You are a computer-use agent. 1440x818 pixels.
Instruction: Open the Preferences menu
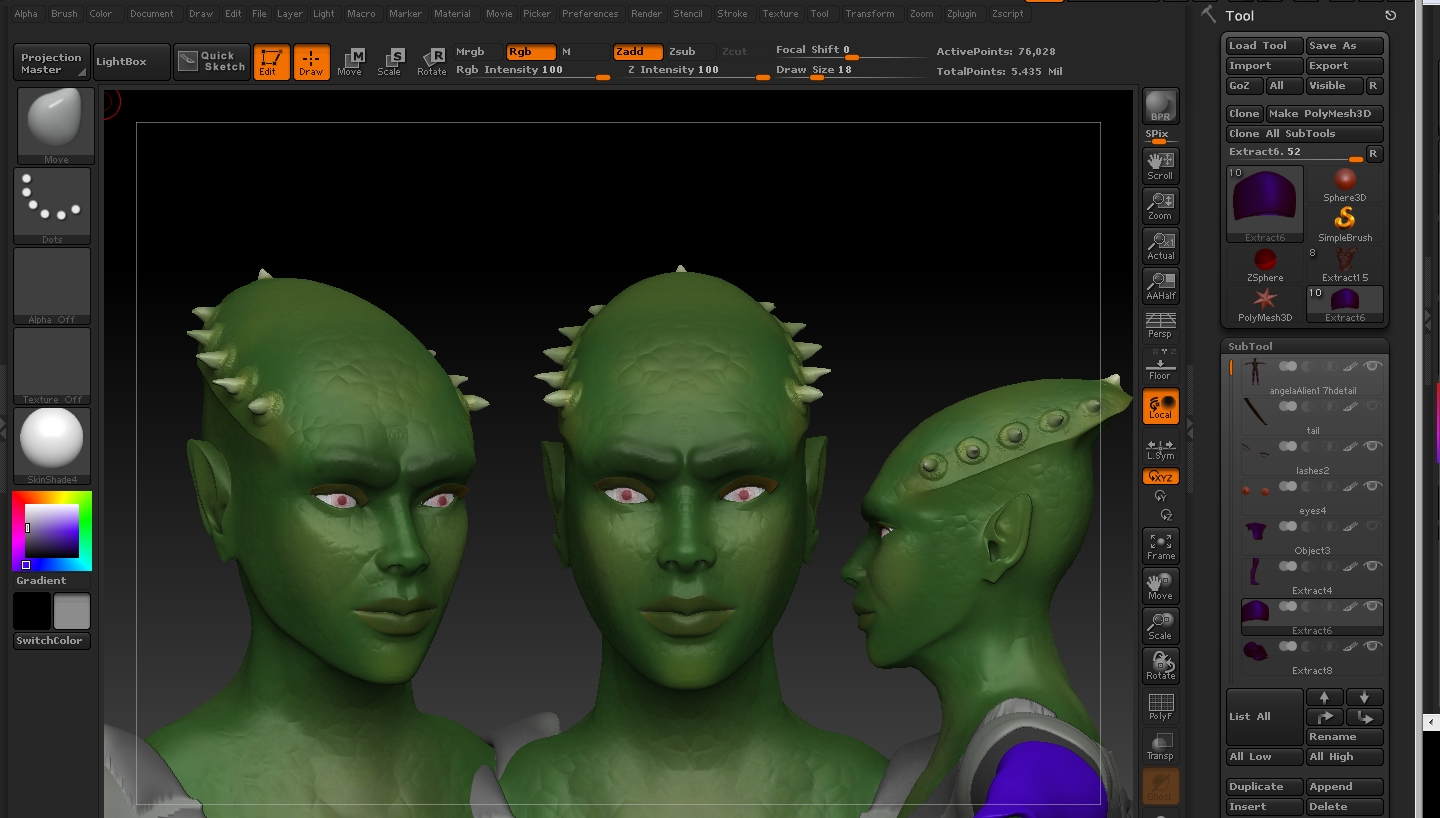(590, 14)
